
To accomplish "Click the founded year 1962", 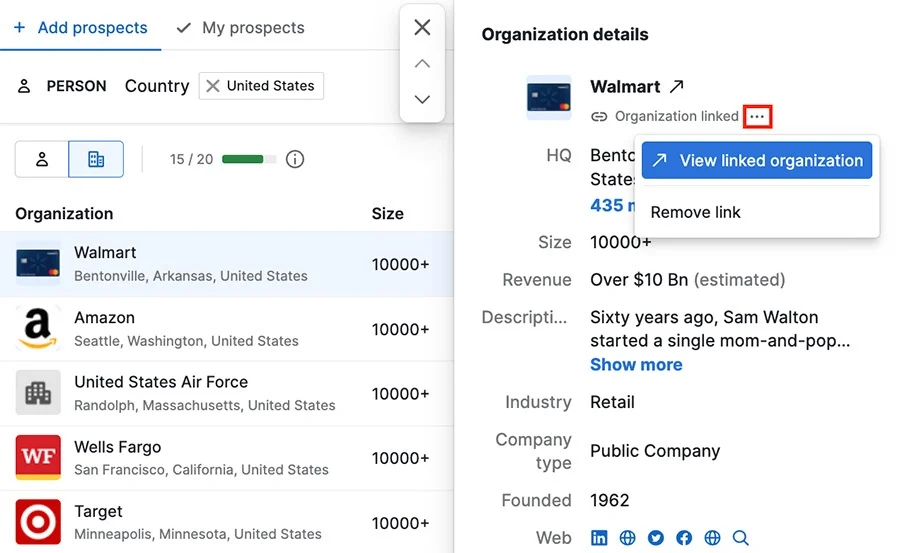I will [610, 500].
